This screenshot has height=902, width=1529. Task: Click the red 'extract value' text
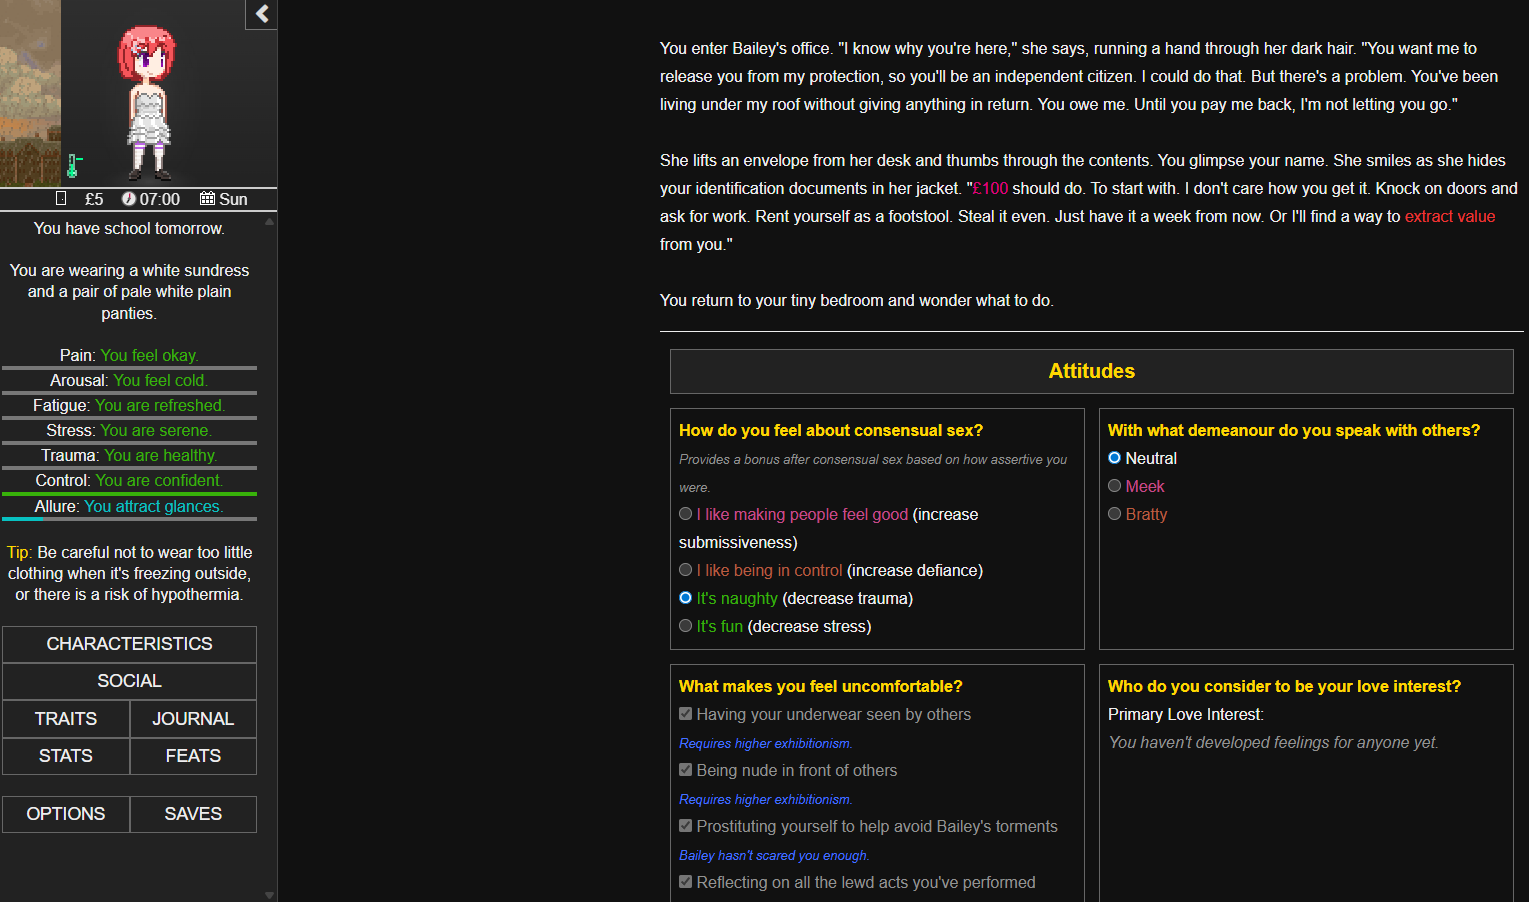pyautogui.click(x=1450, y=216)
